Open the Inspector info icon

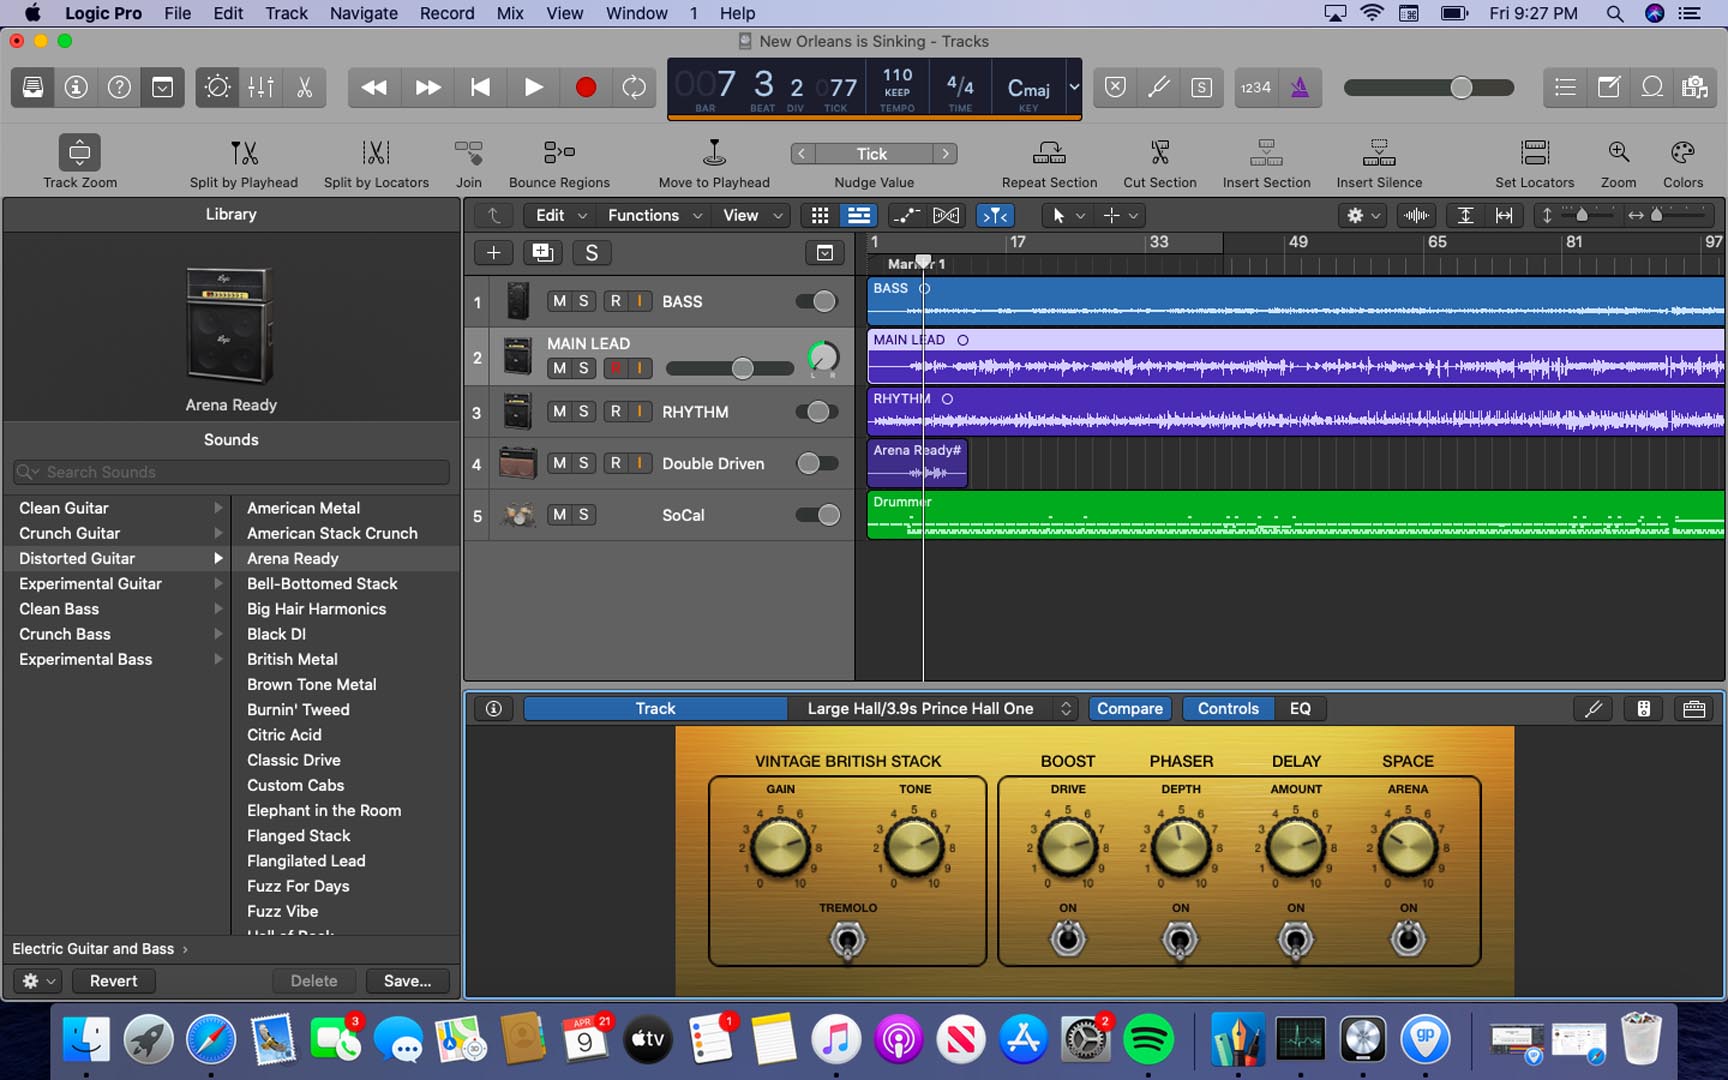pyautogui.click(x=76, y=87)
